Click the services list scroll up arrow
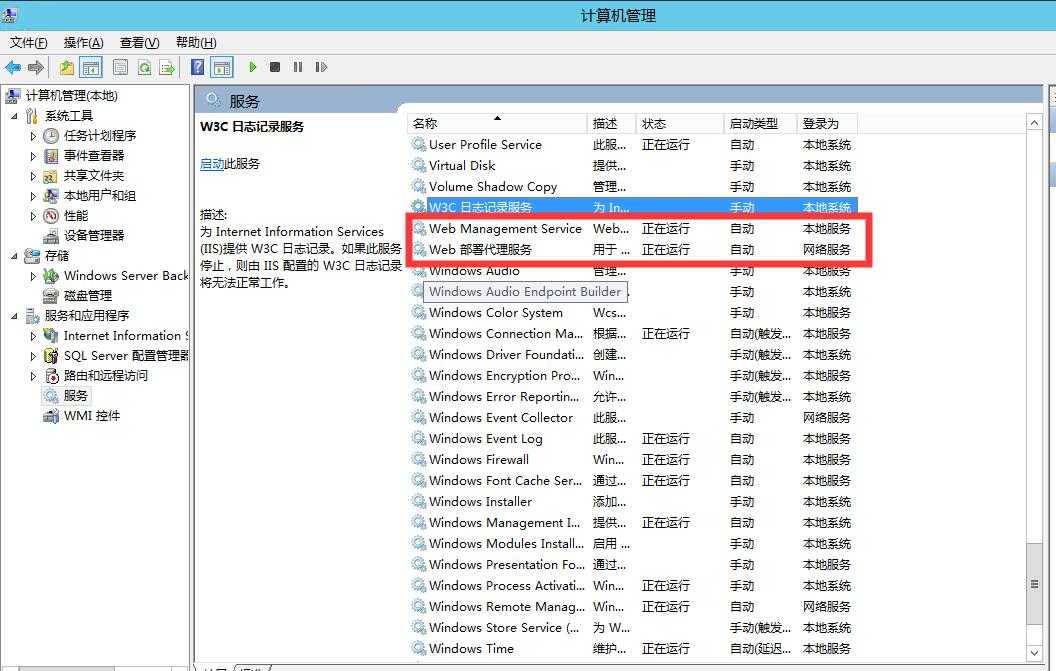This screenshot has height=671, width=1056. click(x=1034, y=123)
